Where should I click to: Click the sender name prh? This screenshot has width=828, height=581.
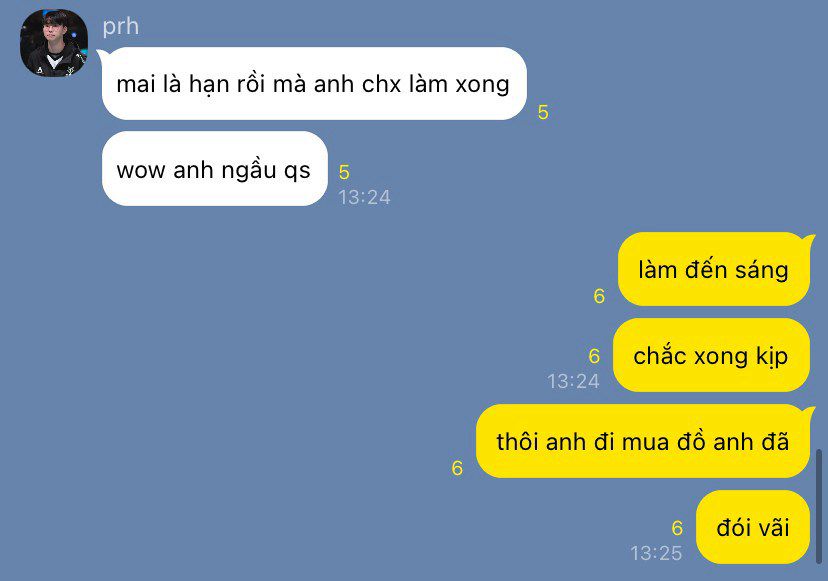click(x=120, y=27)
